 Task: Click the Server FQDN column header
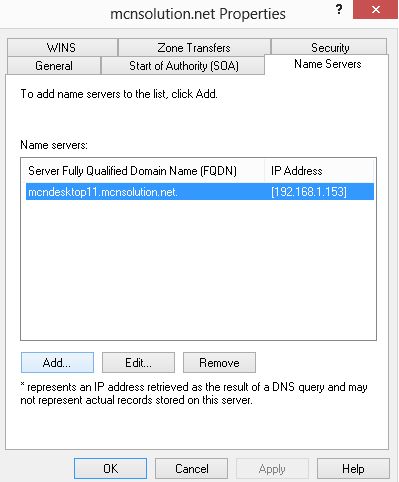tap(144, 171)
